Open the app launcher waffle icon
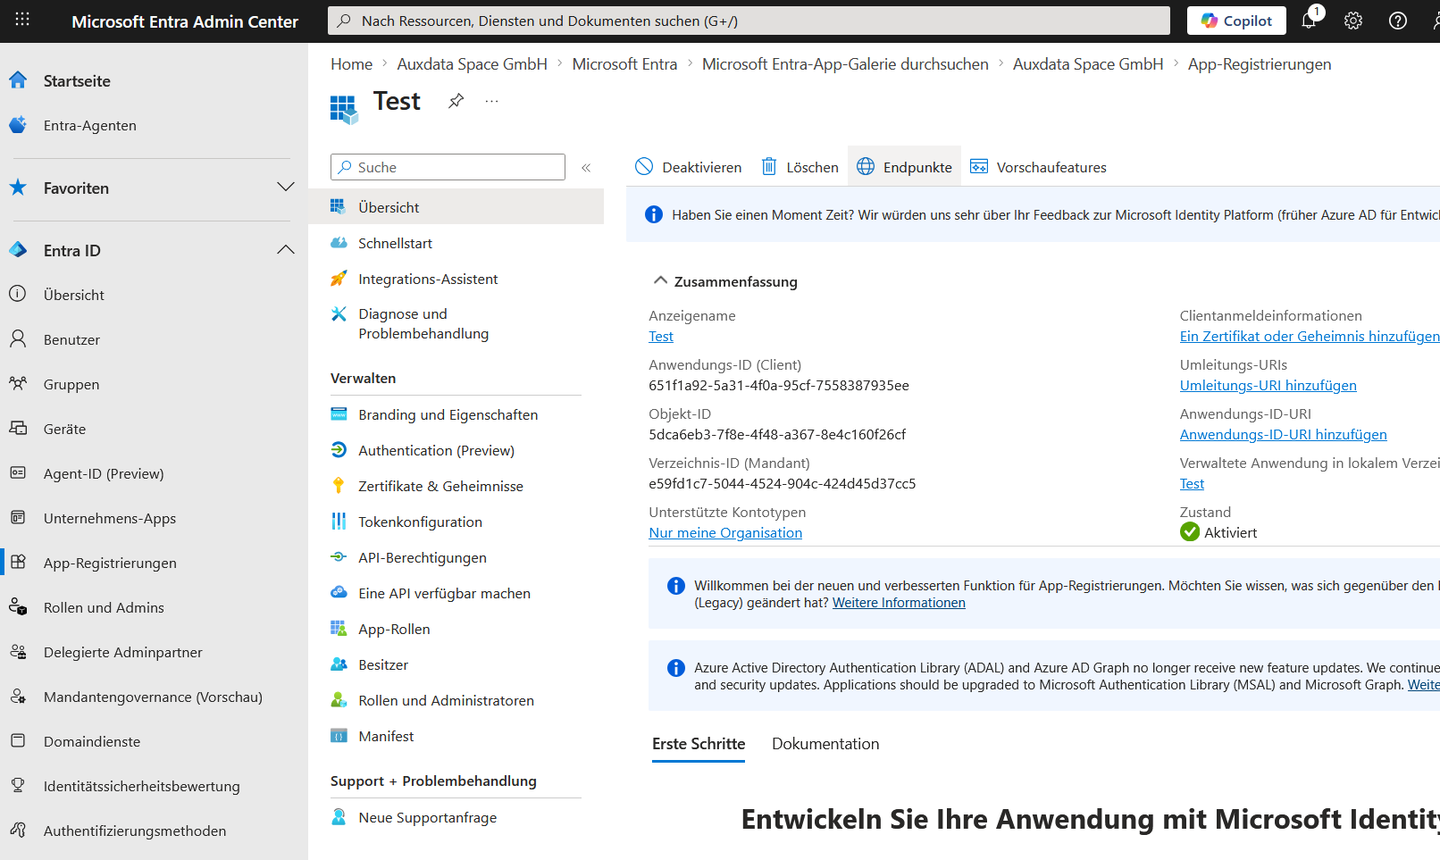 [x=22, y=20]
